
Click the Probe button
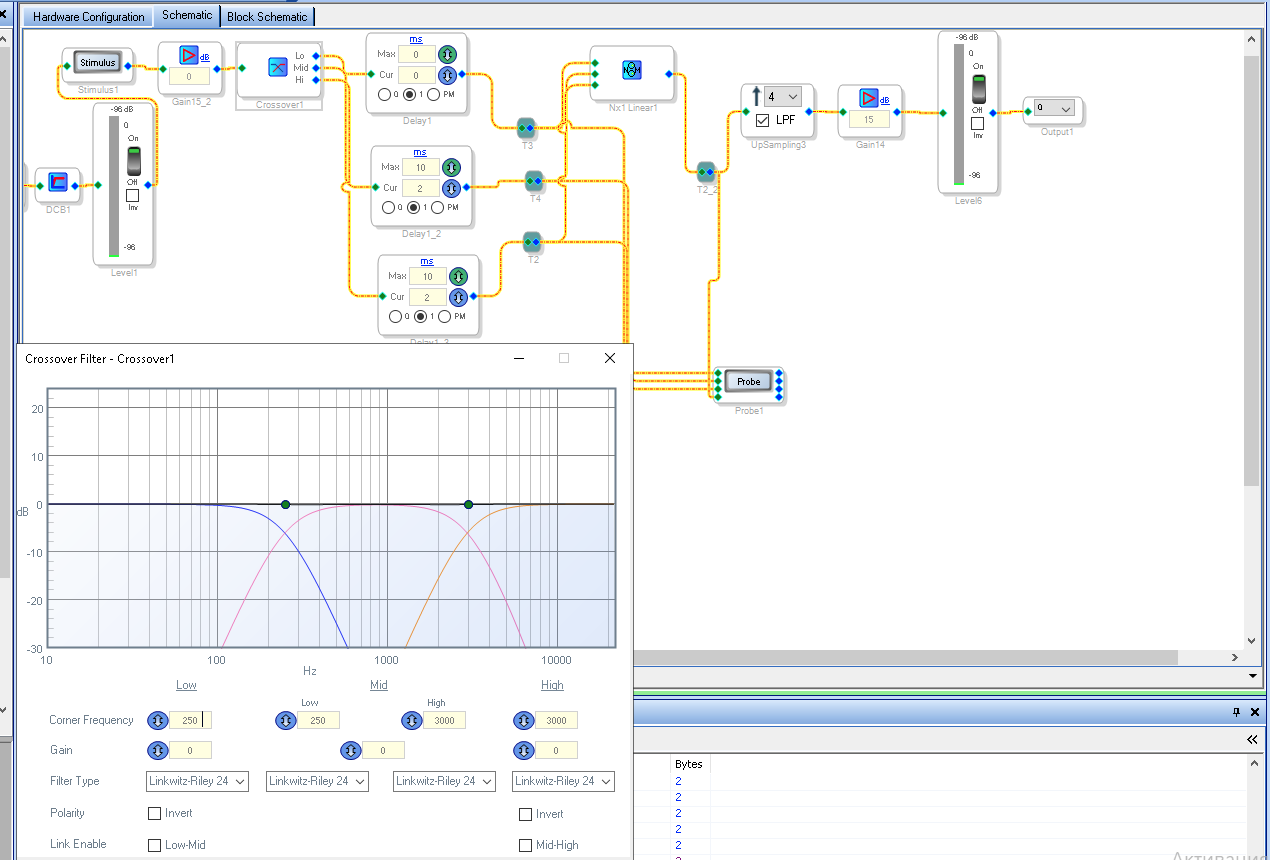click(x=749, y=382)
